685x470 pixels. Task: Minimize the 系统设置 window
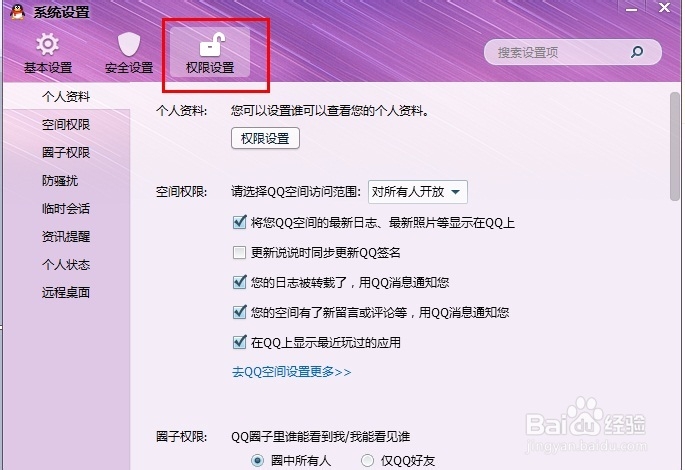(x=631, y=9)
